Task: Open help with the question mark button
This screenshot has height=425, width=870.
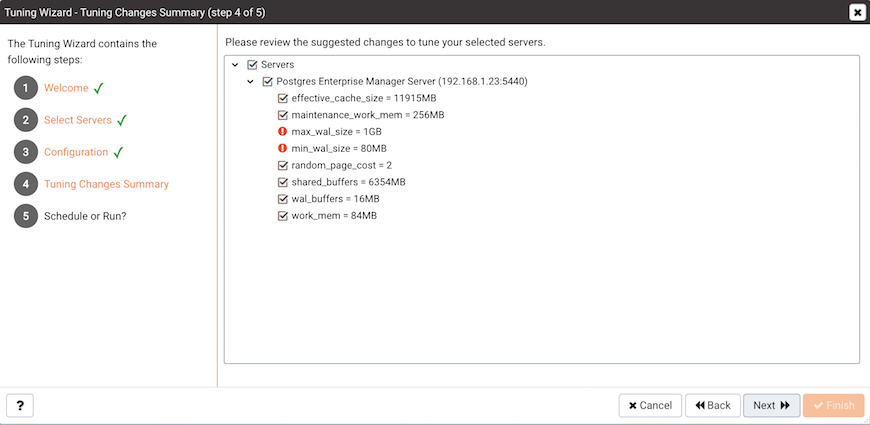Action: [20, 406]
